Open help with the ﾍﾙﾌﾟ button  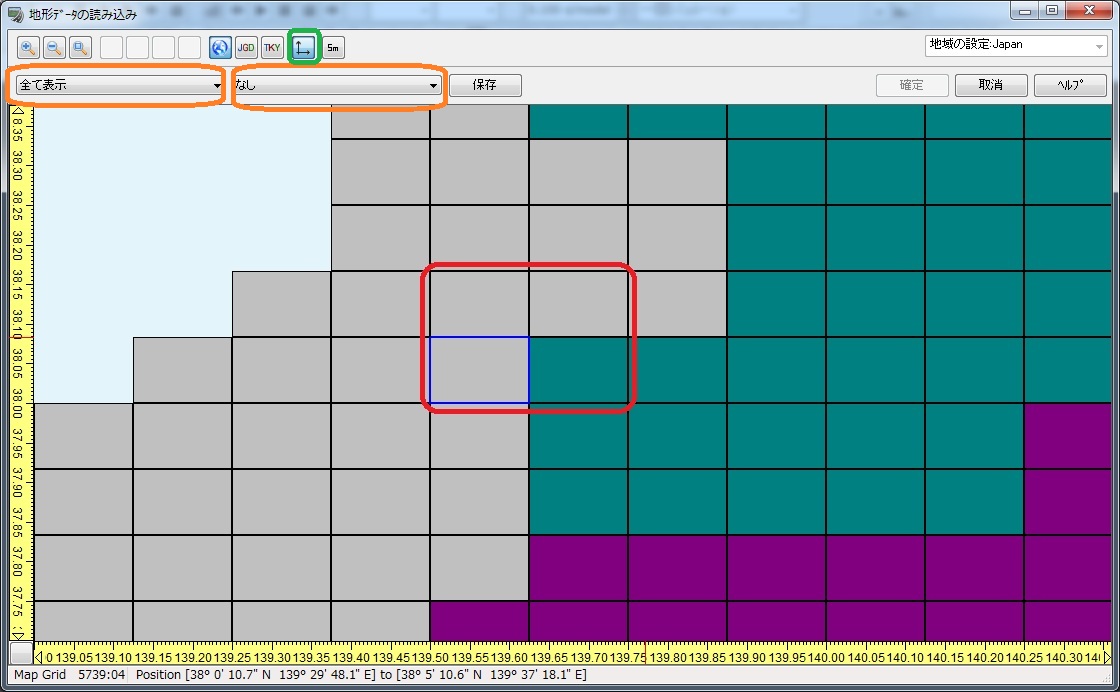coord(1070,85)
